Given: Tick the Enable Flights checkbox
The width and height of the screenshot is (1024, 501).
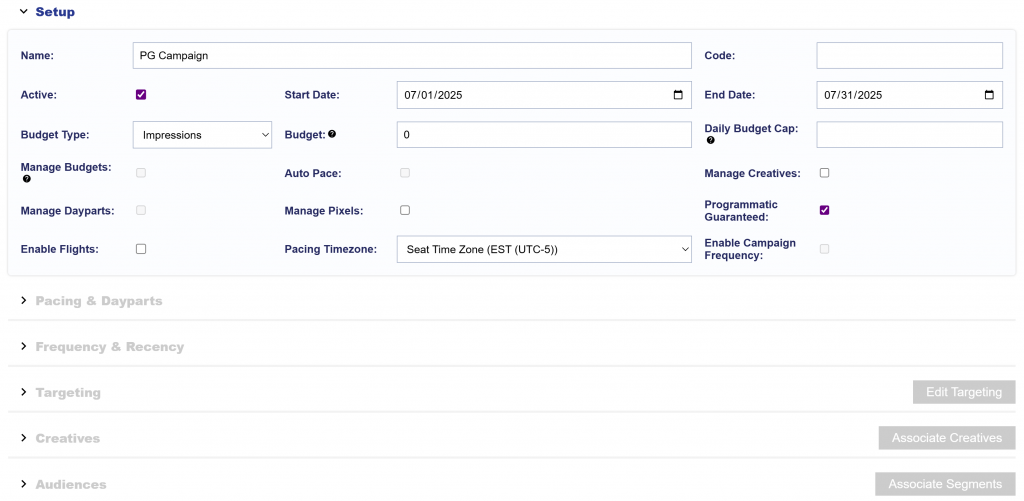Looking at the screenshot, I should pyautogui.click(x=141, y=249).
